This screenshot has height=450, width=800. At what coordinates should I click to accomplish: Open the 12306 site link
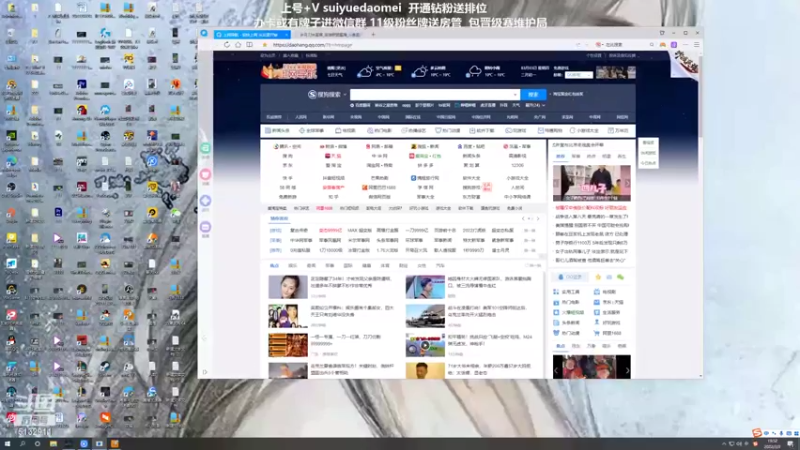[x=517, y=165]
